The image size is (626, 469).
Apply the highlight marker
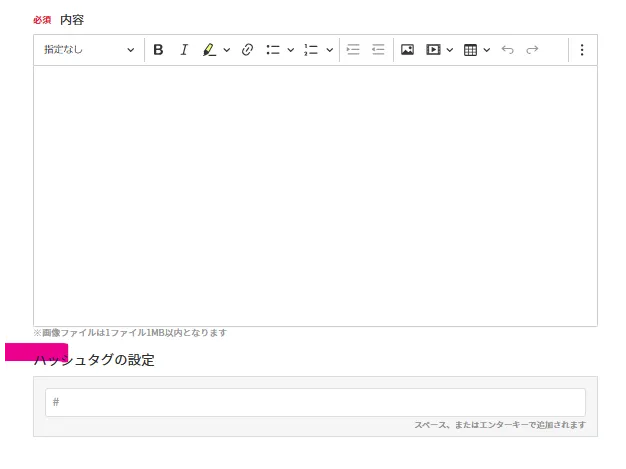209,50
